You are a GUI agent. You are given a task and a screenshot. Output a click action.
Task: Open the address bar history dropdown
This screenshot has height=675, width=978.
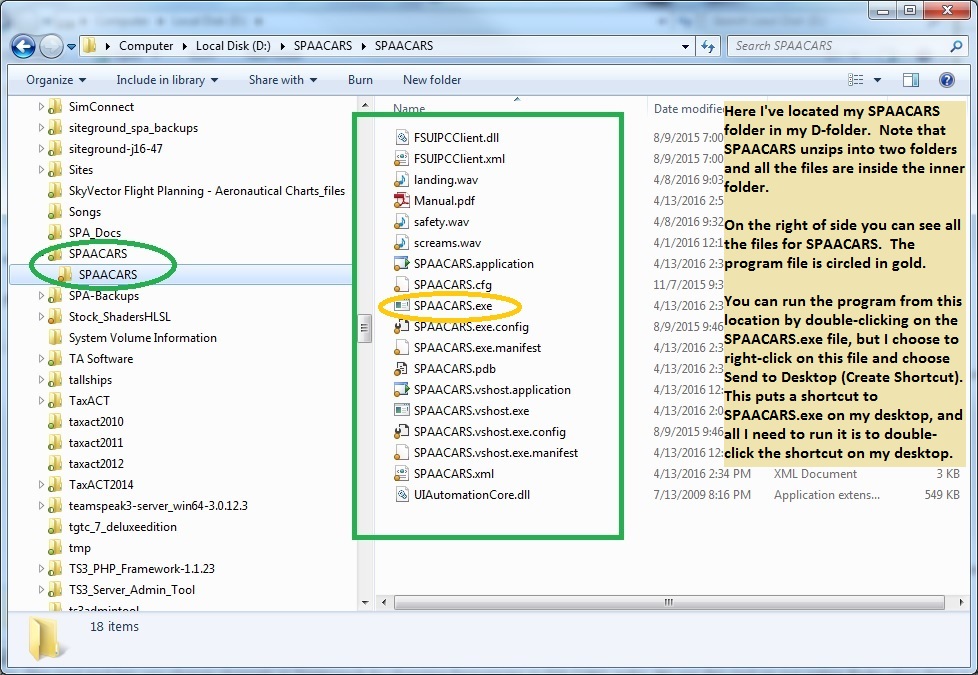[x=685, y=46]
